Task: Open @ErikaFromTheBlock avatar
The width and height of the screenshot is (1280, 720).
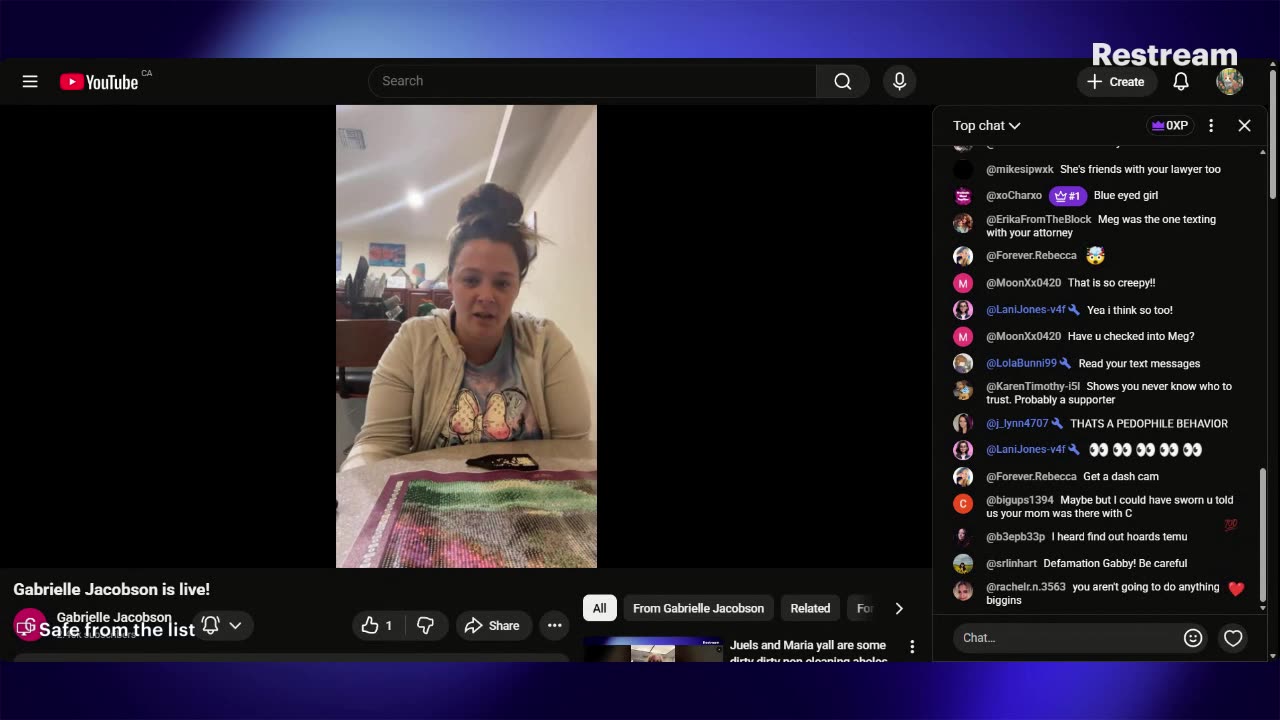Action: click(x=963, y=224)
